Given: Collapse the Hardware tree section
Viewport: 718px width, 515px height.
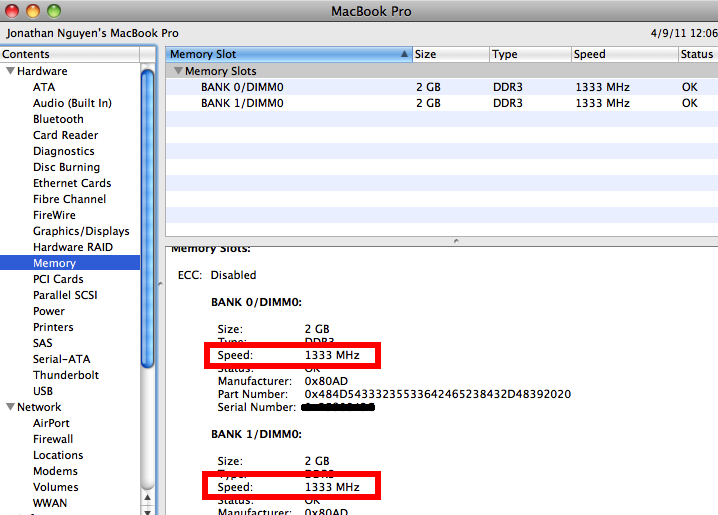Looking at the screenshot, I should point(10,71).
